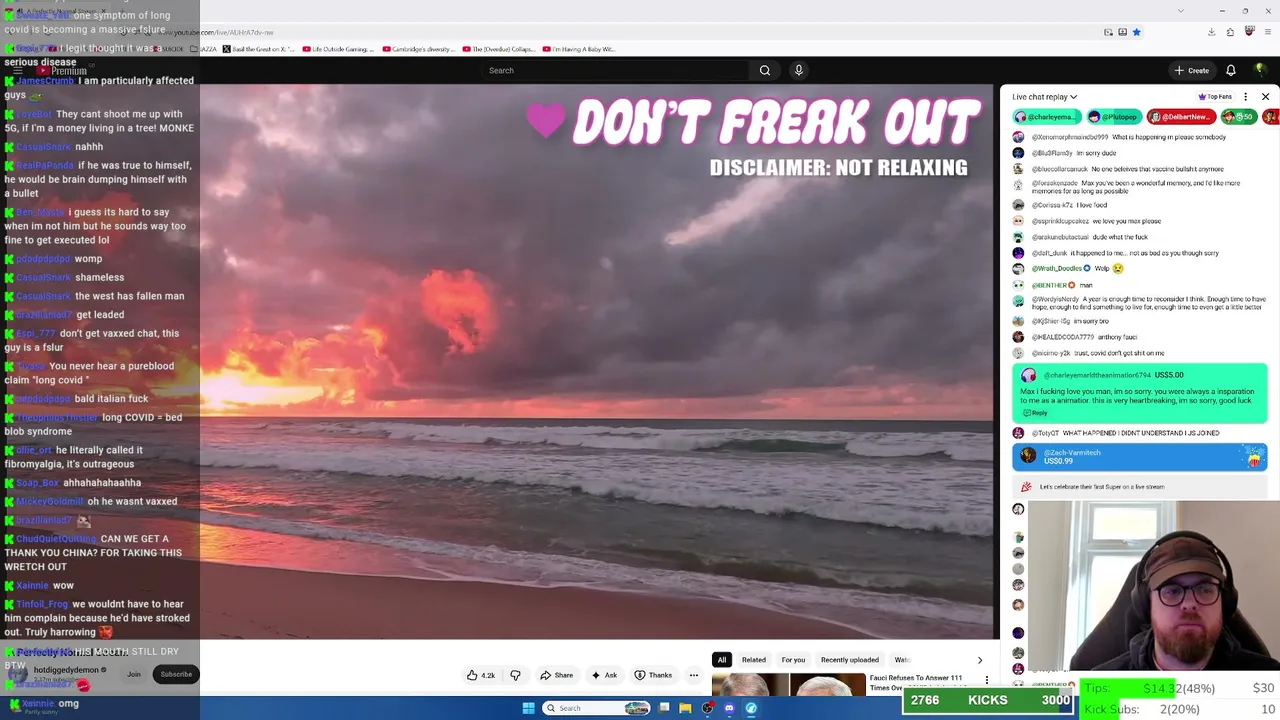Bookmark star icon in address bar

tap(1136, 32)
